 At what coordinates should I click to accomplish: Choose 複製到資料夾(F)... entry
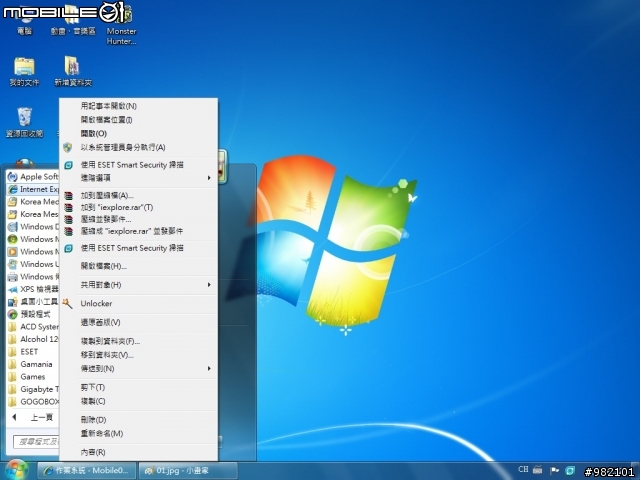[139, 341]
